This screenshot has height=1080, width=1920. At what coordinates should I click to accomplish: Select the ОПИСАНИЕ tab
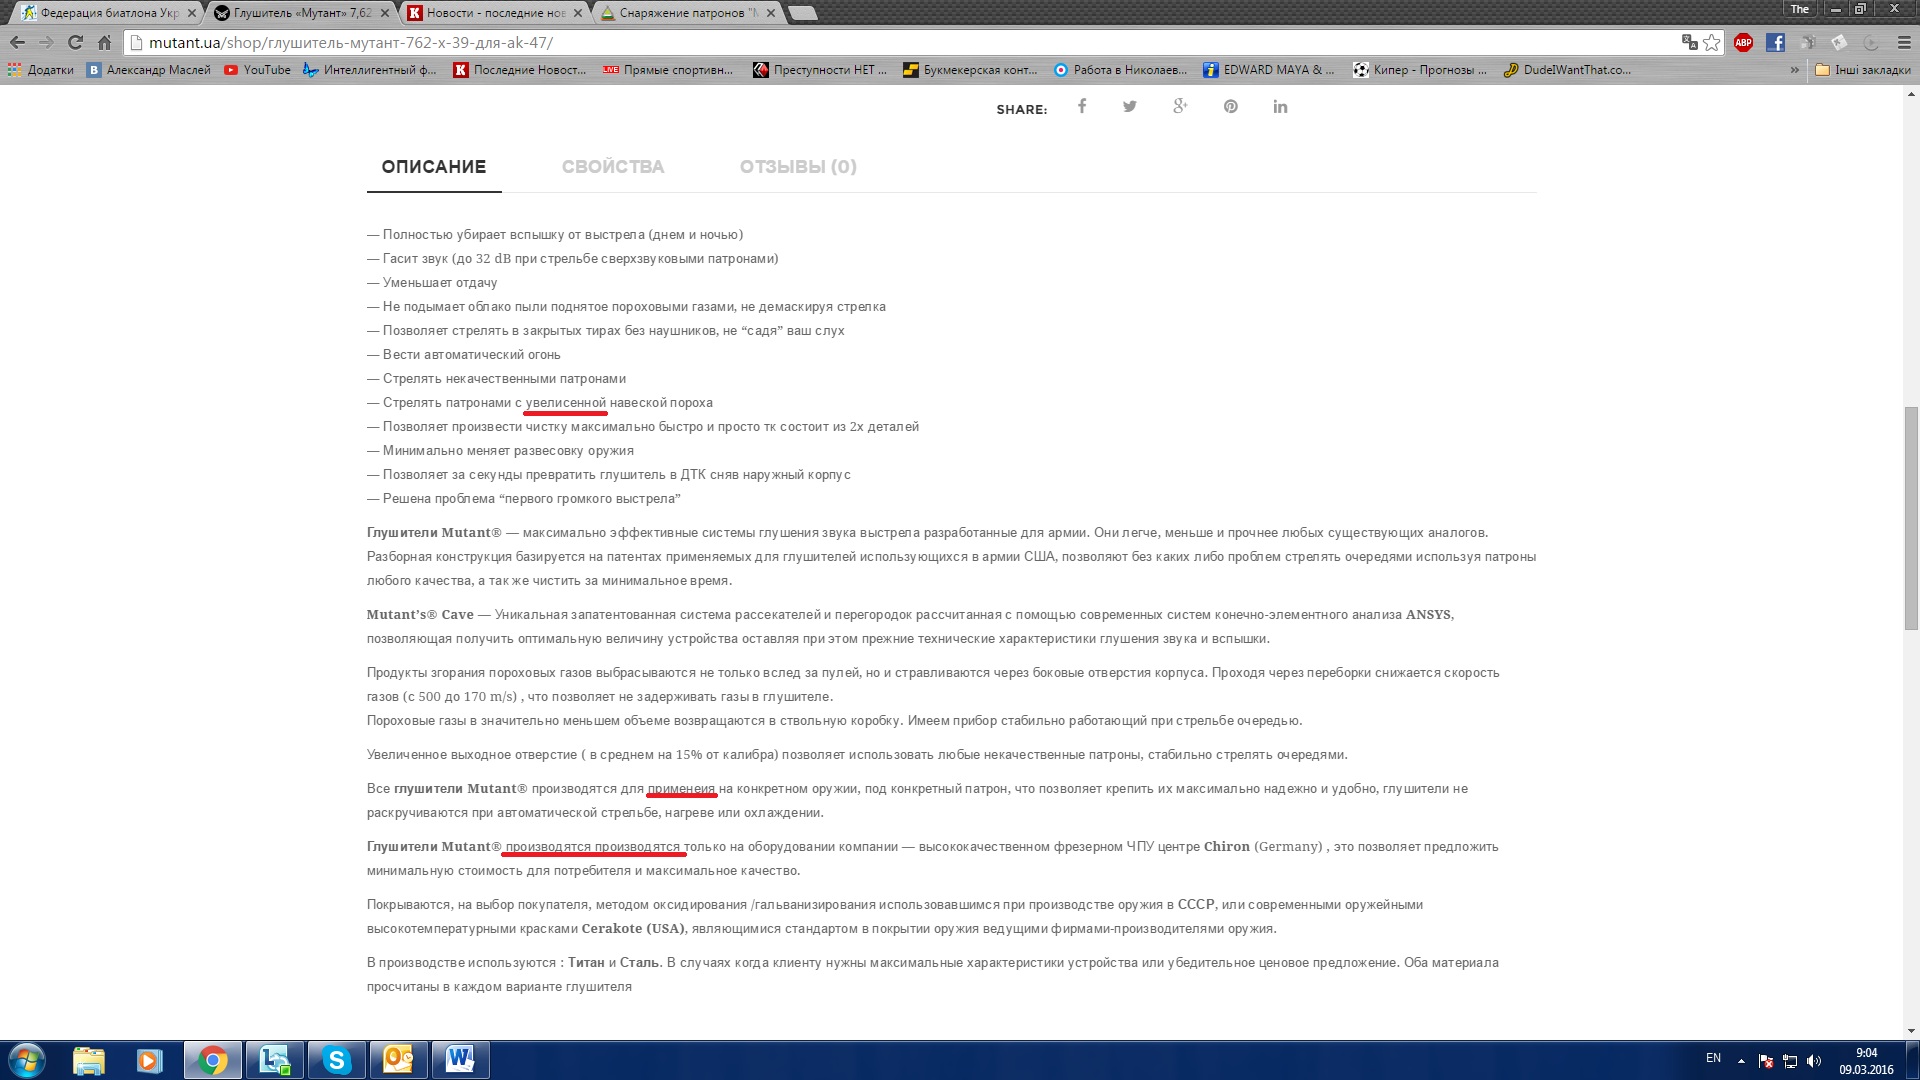(x=434, y=167)
